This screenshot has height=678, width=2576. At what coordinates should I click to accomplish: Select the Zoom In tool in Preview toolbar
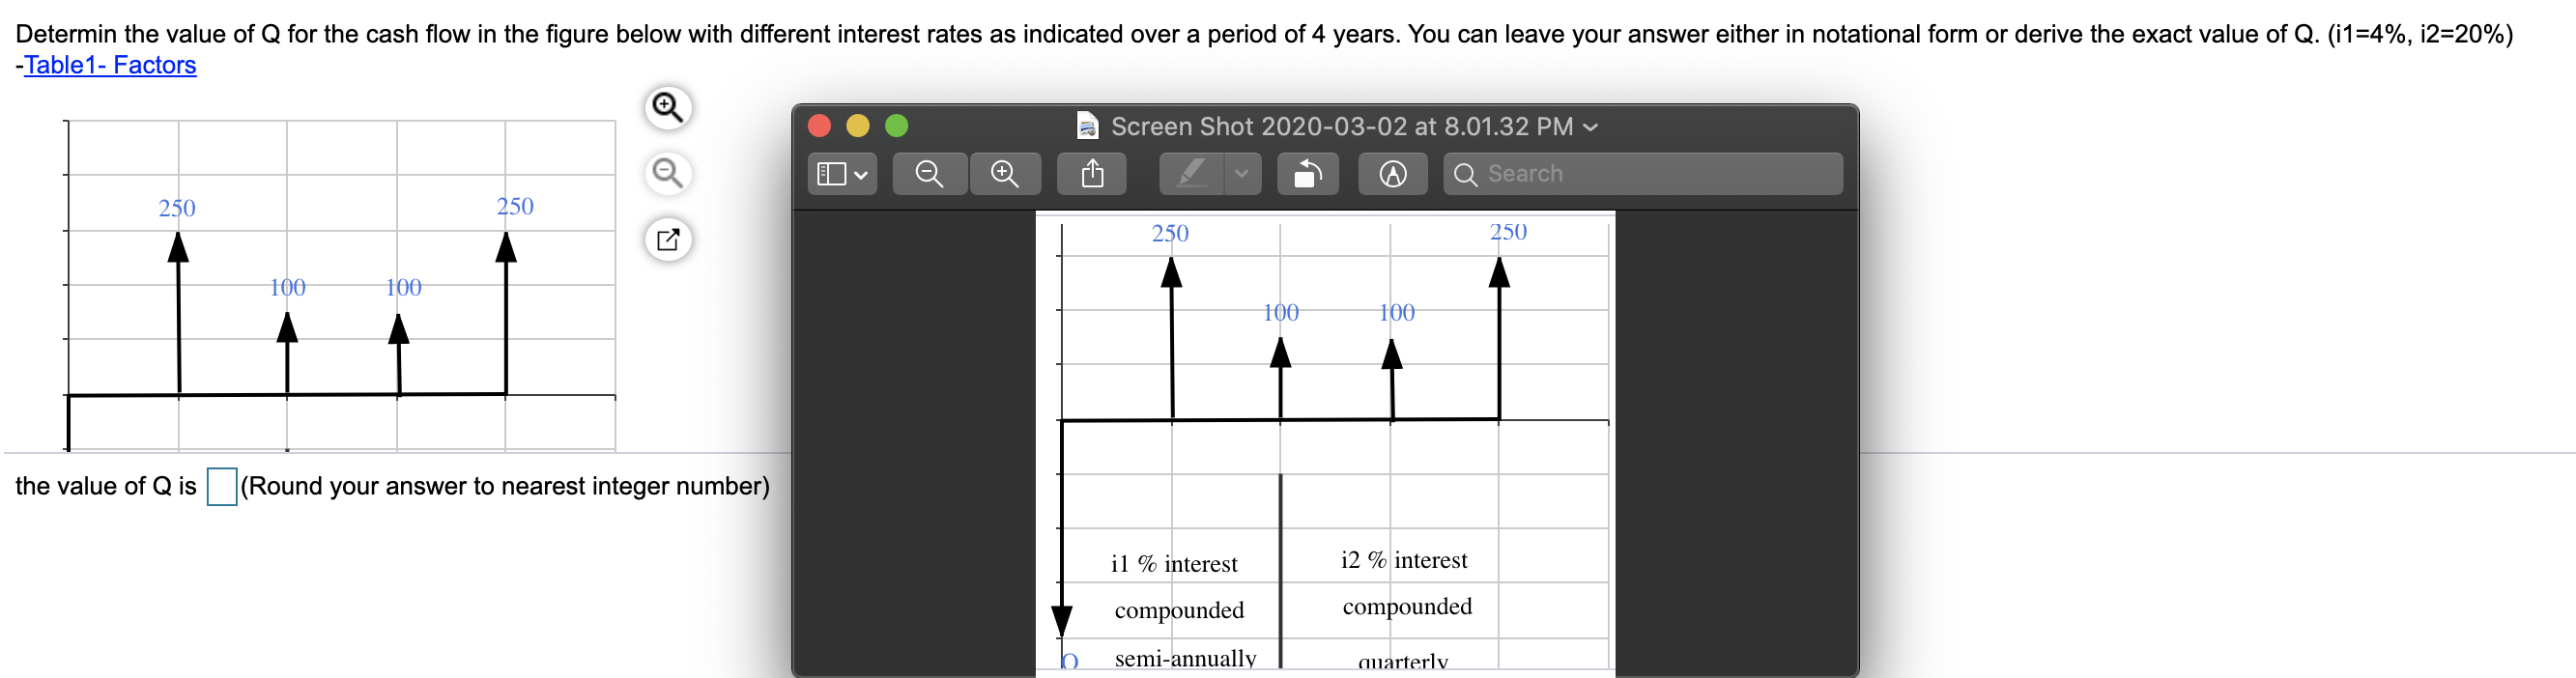coord(1005,173)
